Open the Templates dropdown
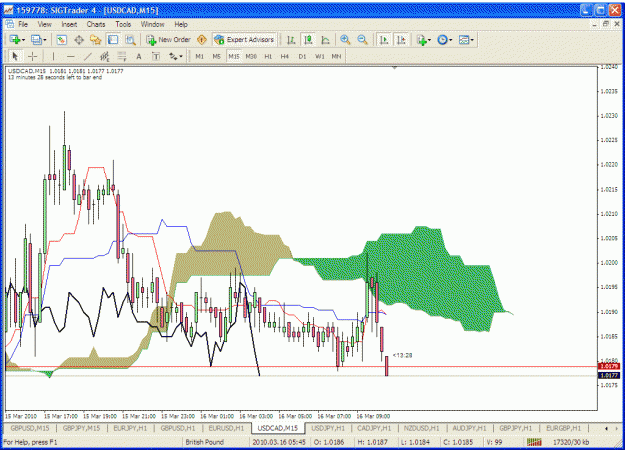Screen dimensions: 625x450 [466, 40]
